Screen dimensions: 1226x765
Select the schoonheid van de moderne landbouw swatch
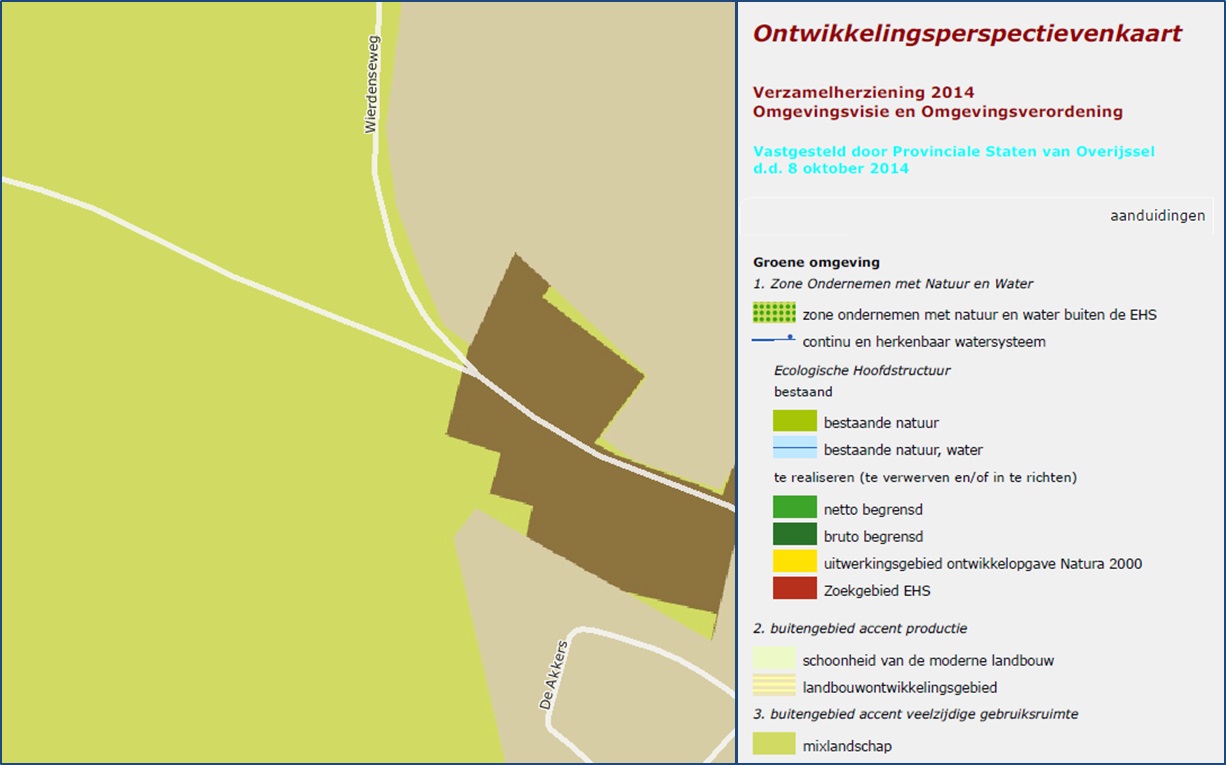pos(774,660)
